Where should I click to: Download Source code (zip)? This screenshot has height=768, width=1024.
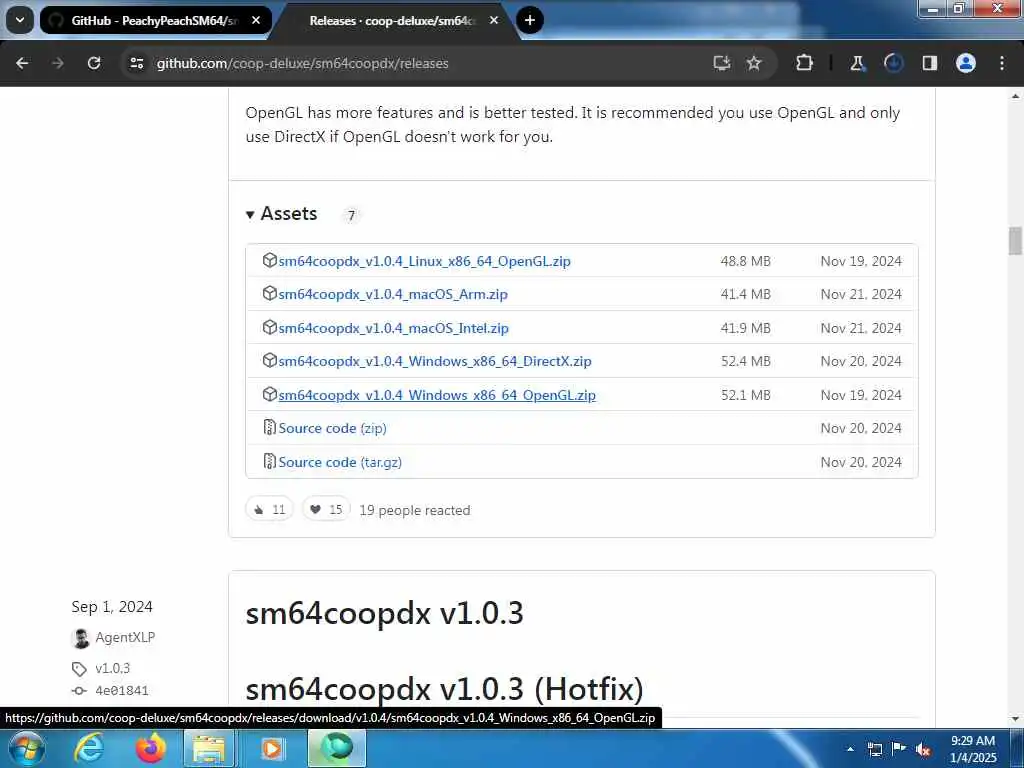point(332,428)
